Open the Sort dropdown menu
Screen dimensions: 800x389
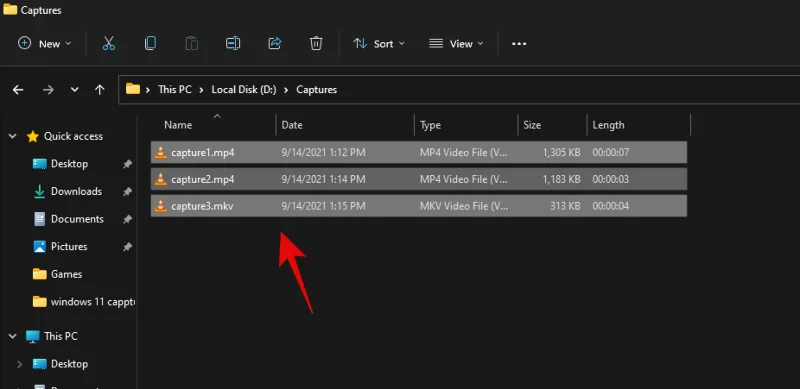379,44
